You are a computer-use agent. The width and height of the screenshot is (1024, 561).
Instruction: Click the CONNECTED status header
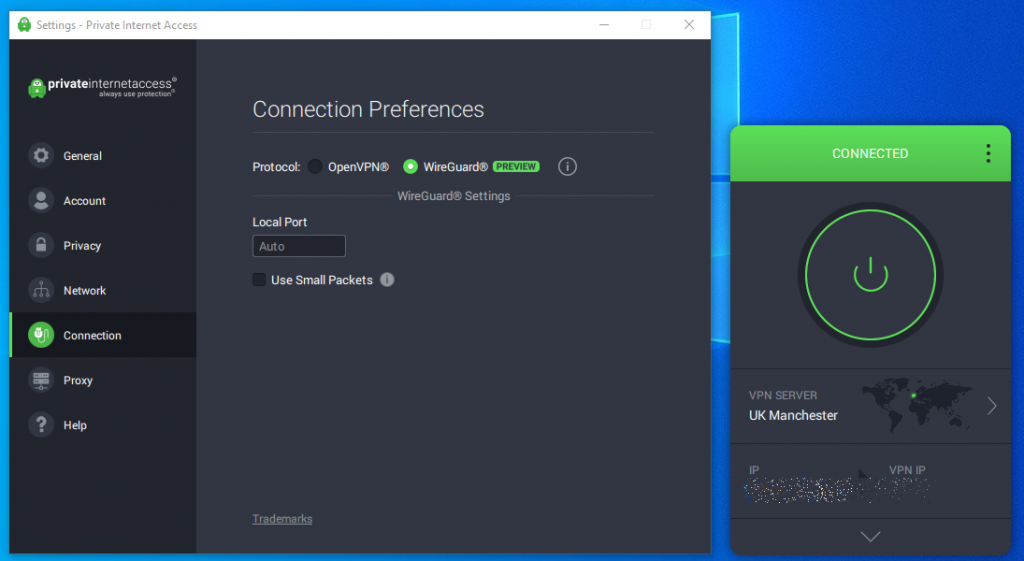coord(870,153)
